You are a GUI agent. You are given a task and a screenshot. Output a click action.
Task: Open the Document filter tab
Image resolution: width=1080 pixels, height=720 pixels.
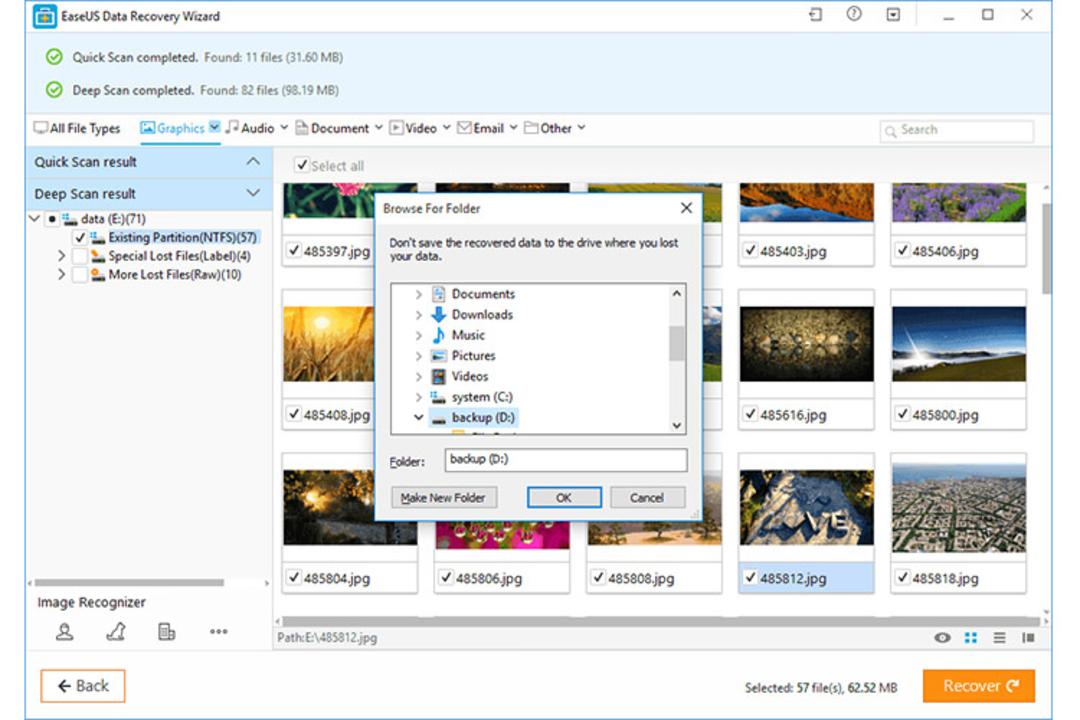(x=338, y=128)
